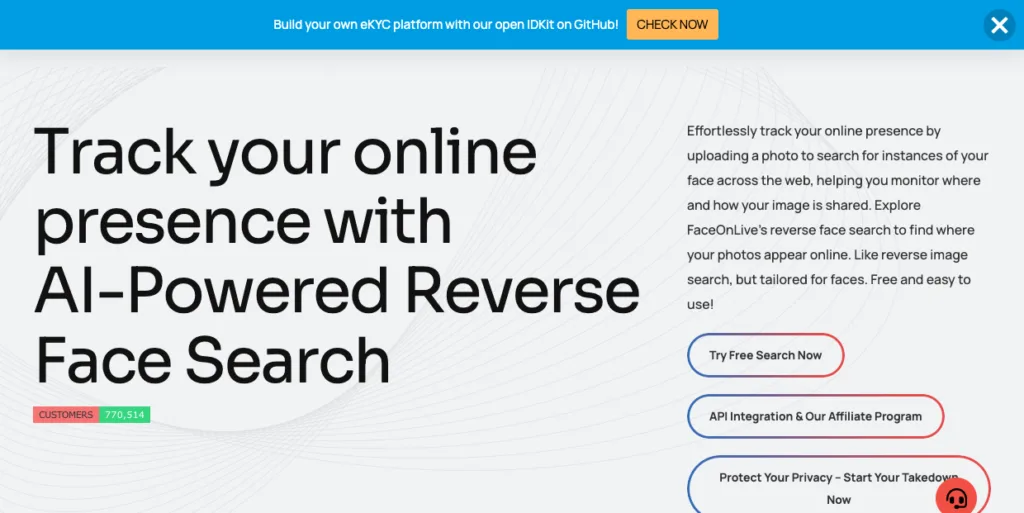The image size is (1024, 513).
Task: Click Try Free Search Now button
Action: 765,355
